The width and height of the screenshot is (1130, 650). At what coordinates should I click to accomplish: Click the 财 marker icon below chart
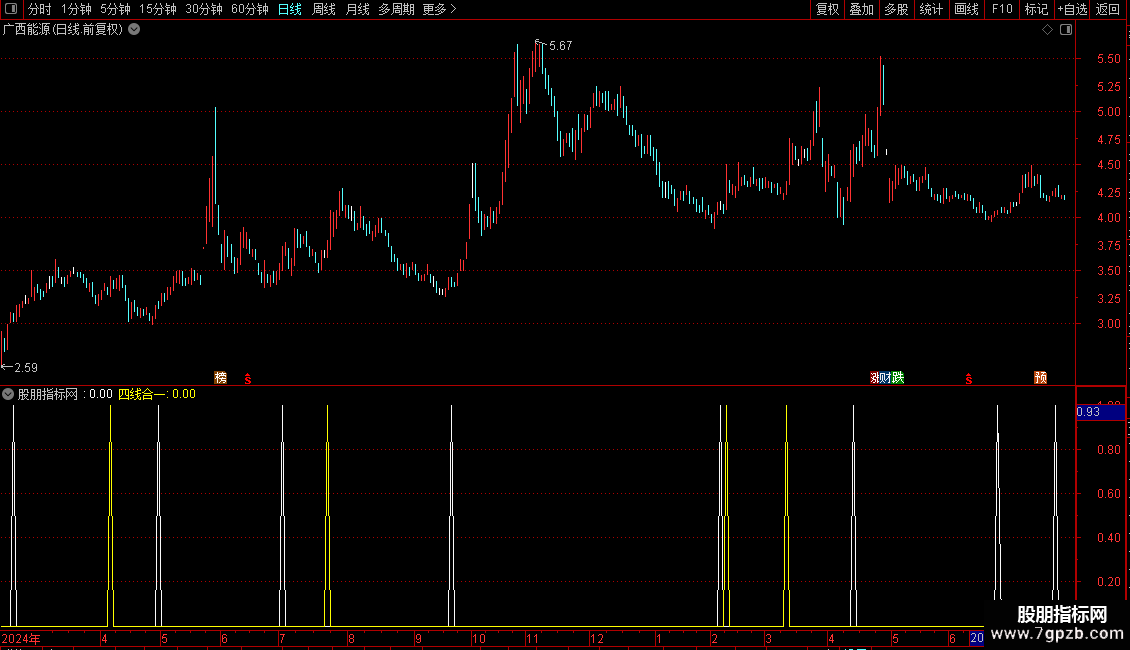885,378
